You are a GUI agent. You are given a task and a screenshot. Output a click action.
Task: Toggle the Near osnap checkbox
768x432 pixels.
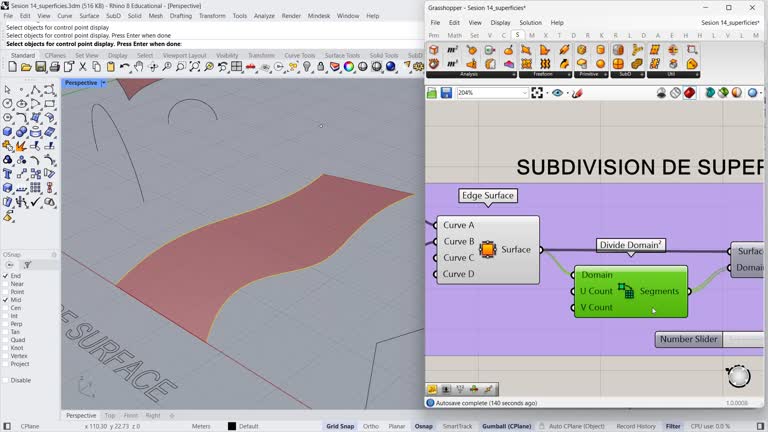click(x=5, y=284)
